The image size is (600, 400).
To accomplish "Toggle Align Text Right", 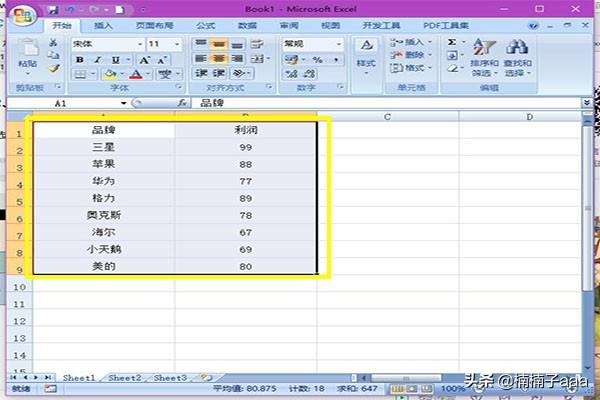I will (x=237, y=58).
